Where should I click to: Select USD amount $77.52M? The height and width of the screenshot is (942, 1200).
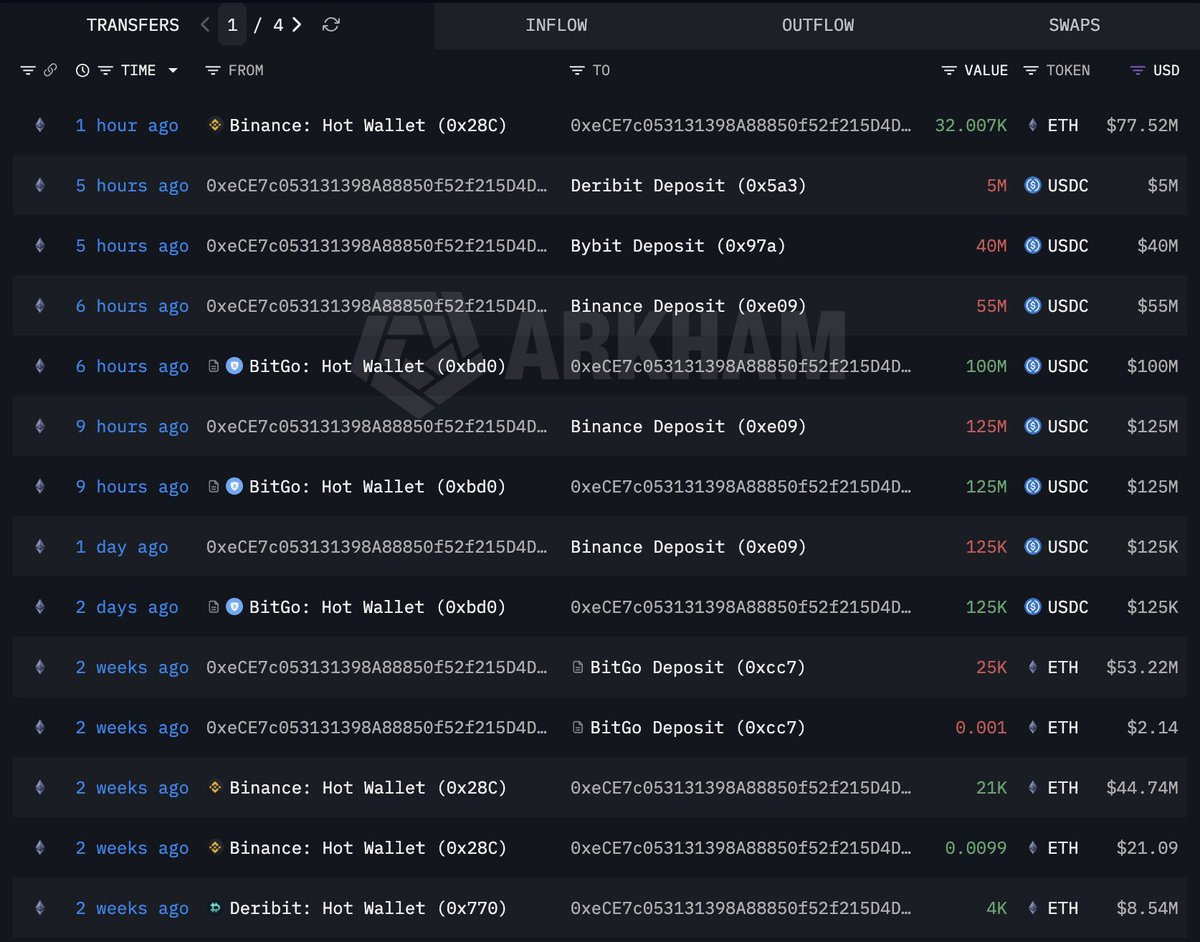[x=1142, y=125]
